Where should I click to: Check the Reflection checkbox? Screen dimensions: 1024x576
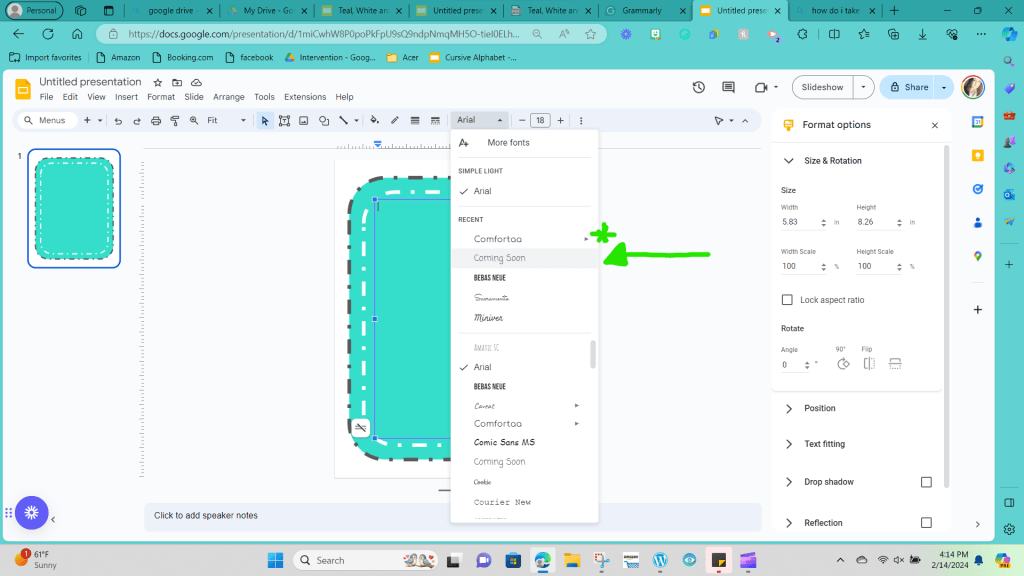click(x=926, y=523)
